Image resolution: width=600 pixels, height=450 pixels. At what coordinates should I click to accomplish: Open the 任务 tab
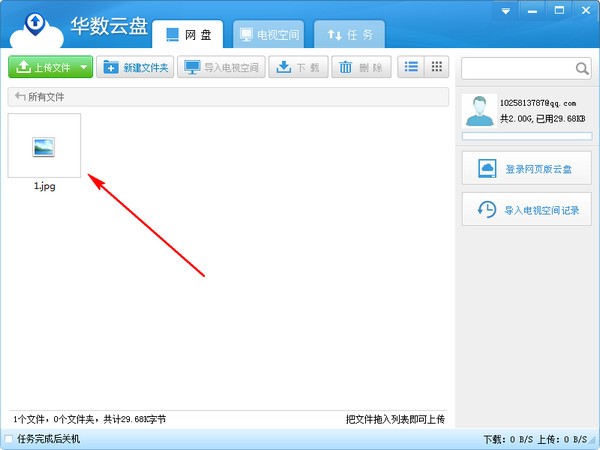[349, 34]
